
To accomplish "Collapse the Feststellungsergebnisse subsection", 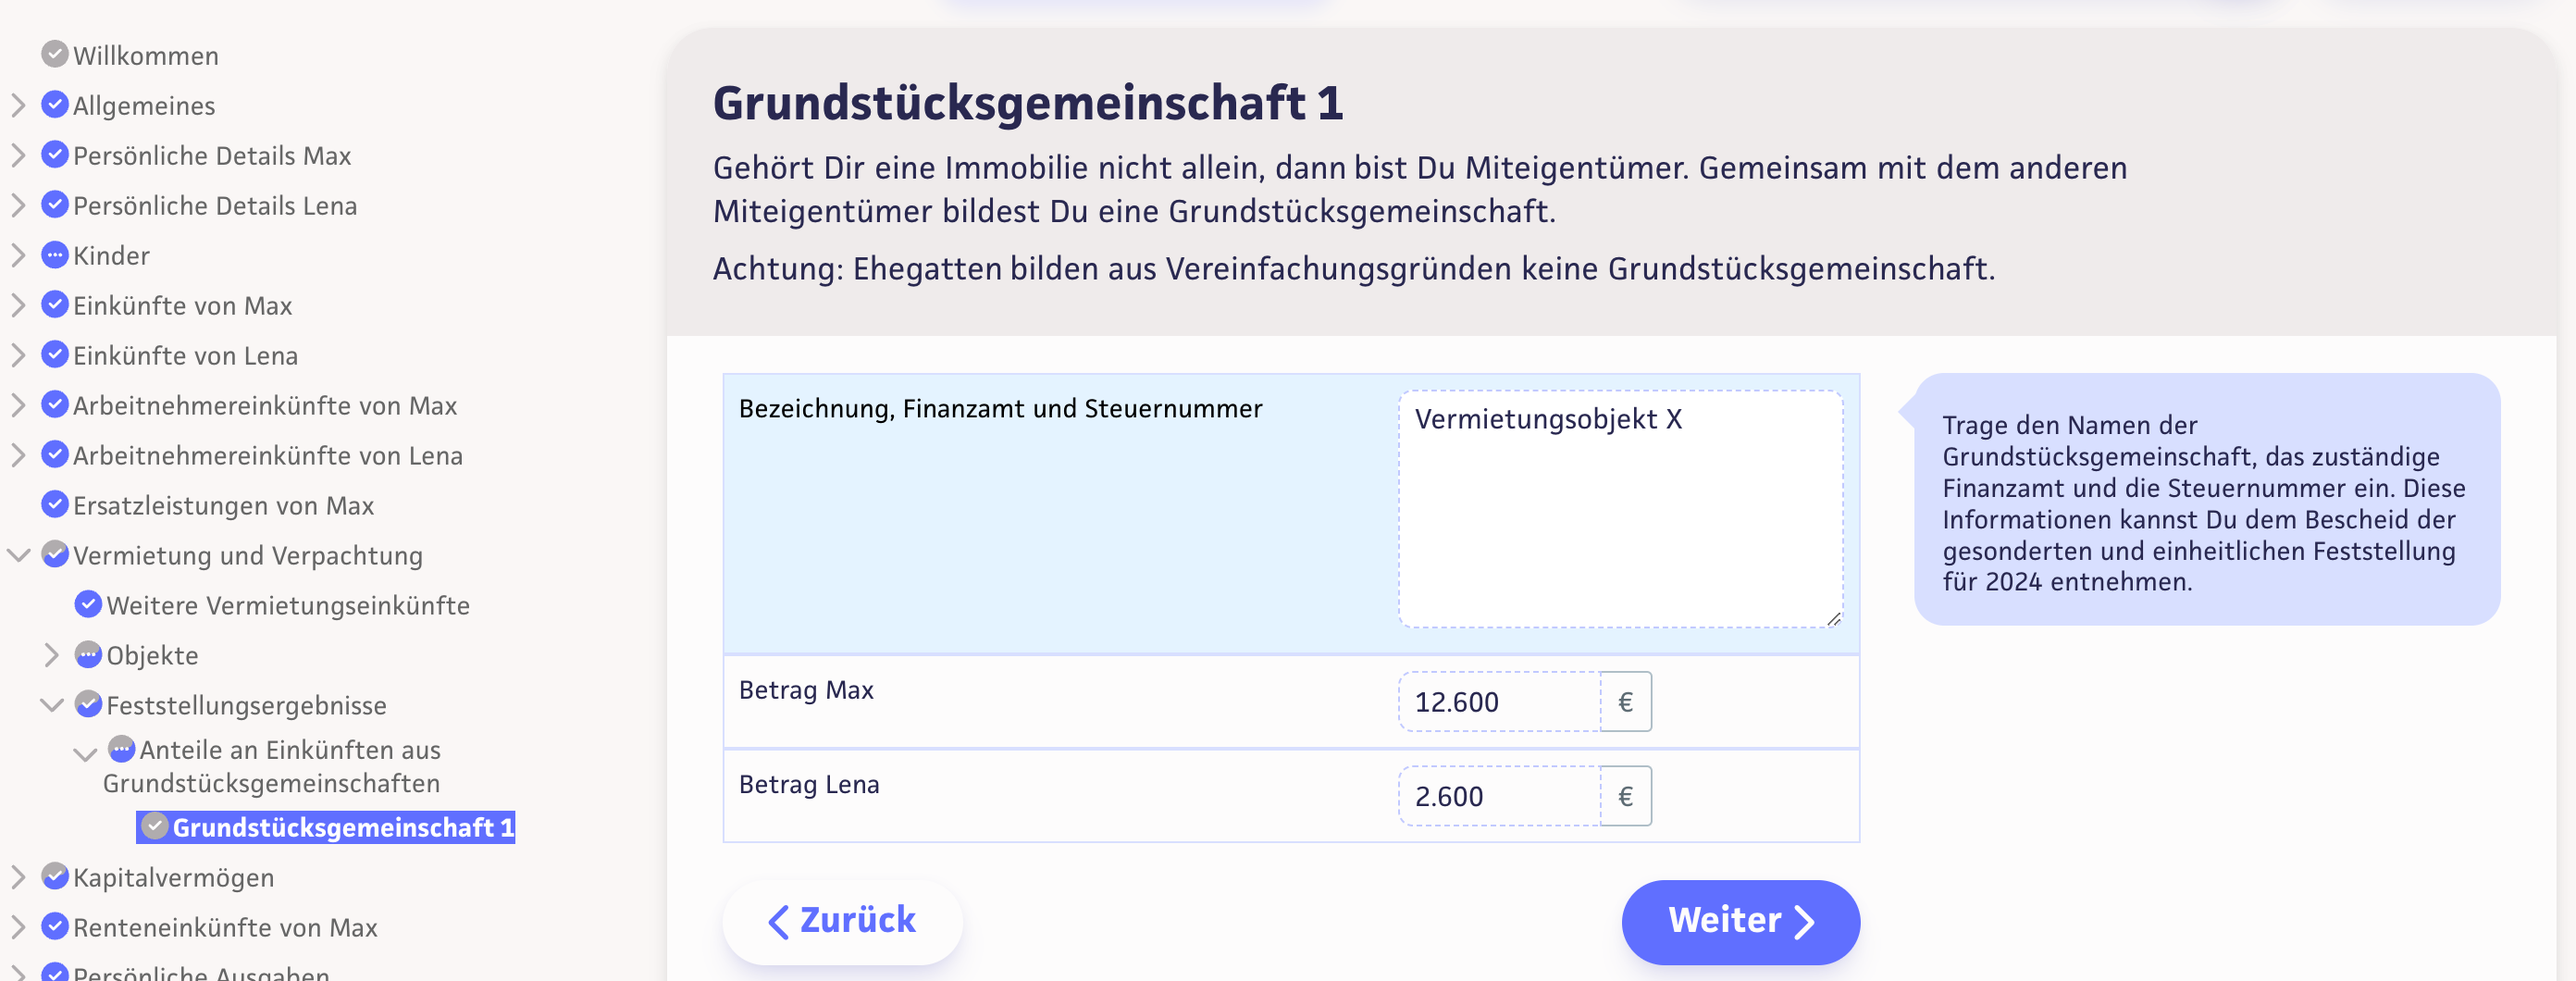I will [x=52, y=705].
